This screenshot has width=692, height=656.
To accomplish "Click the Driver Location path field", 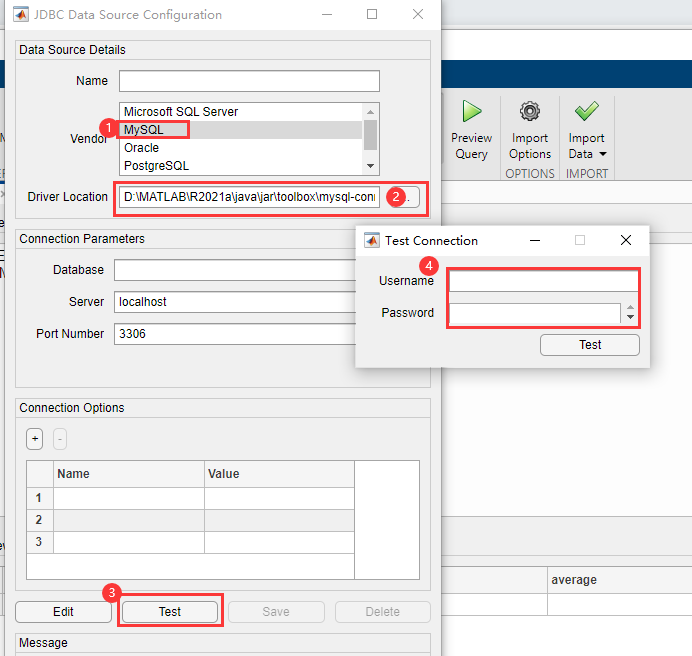I will coord(249,197).
